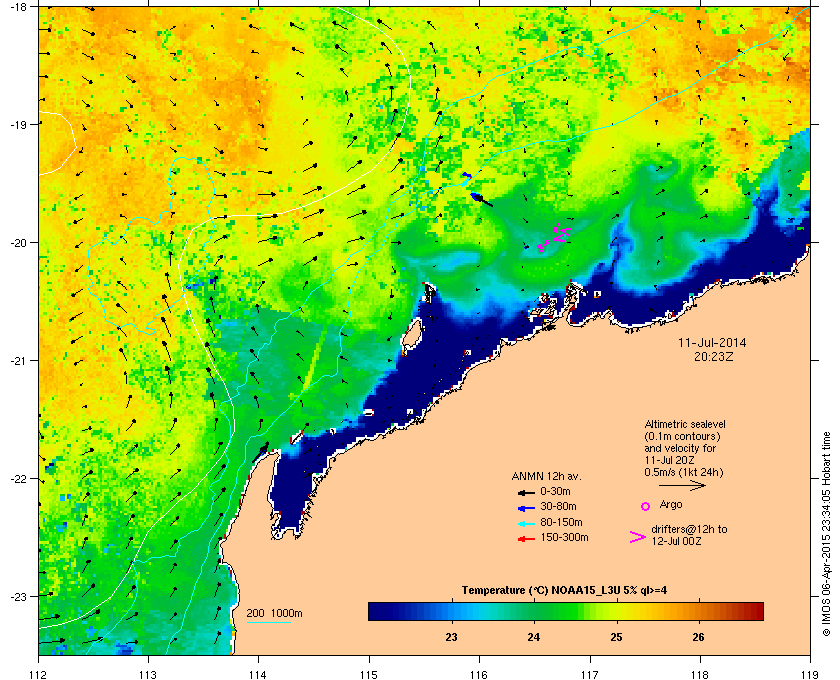
Task: Click the magenta Argo circle symbol
Action: (x=646, y=506)
